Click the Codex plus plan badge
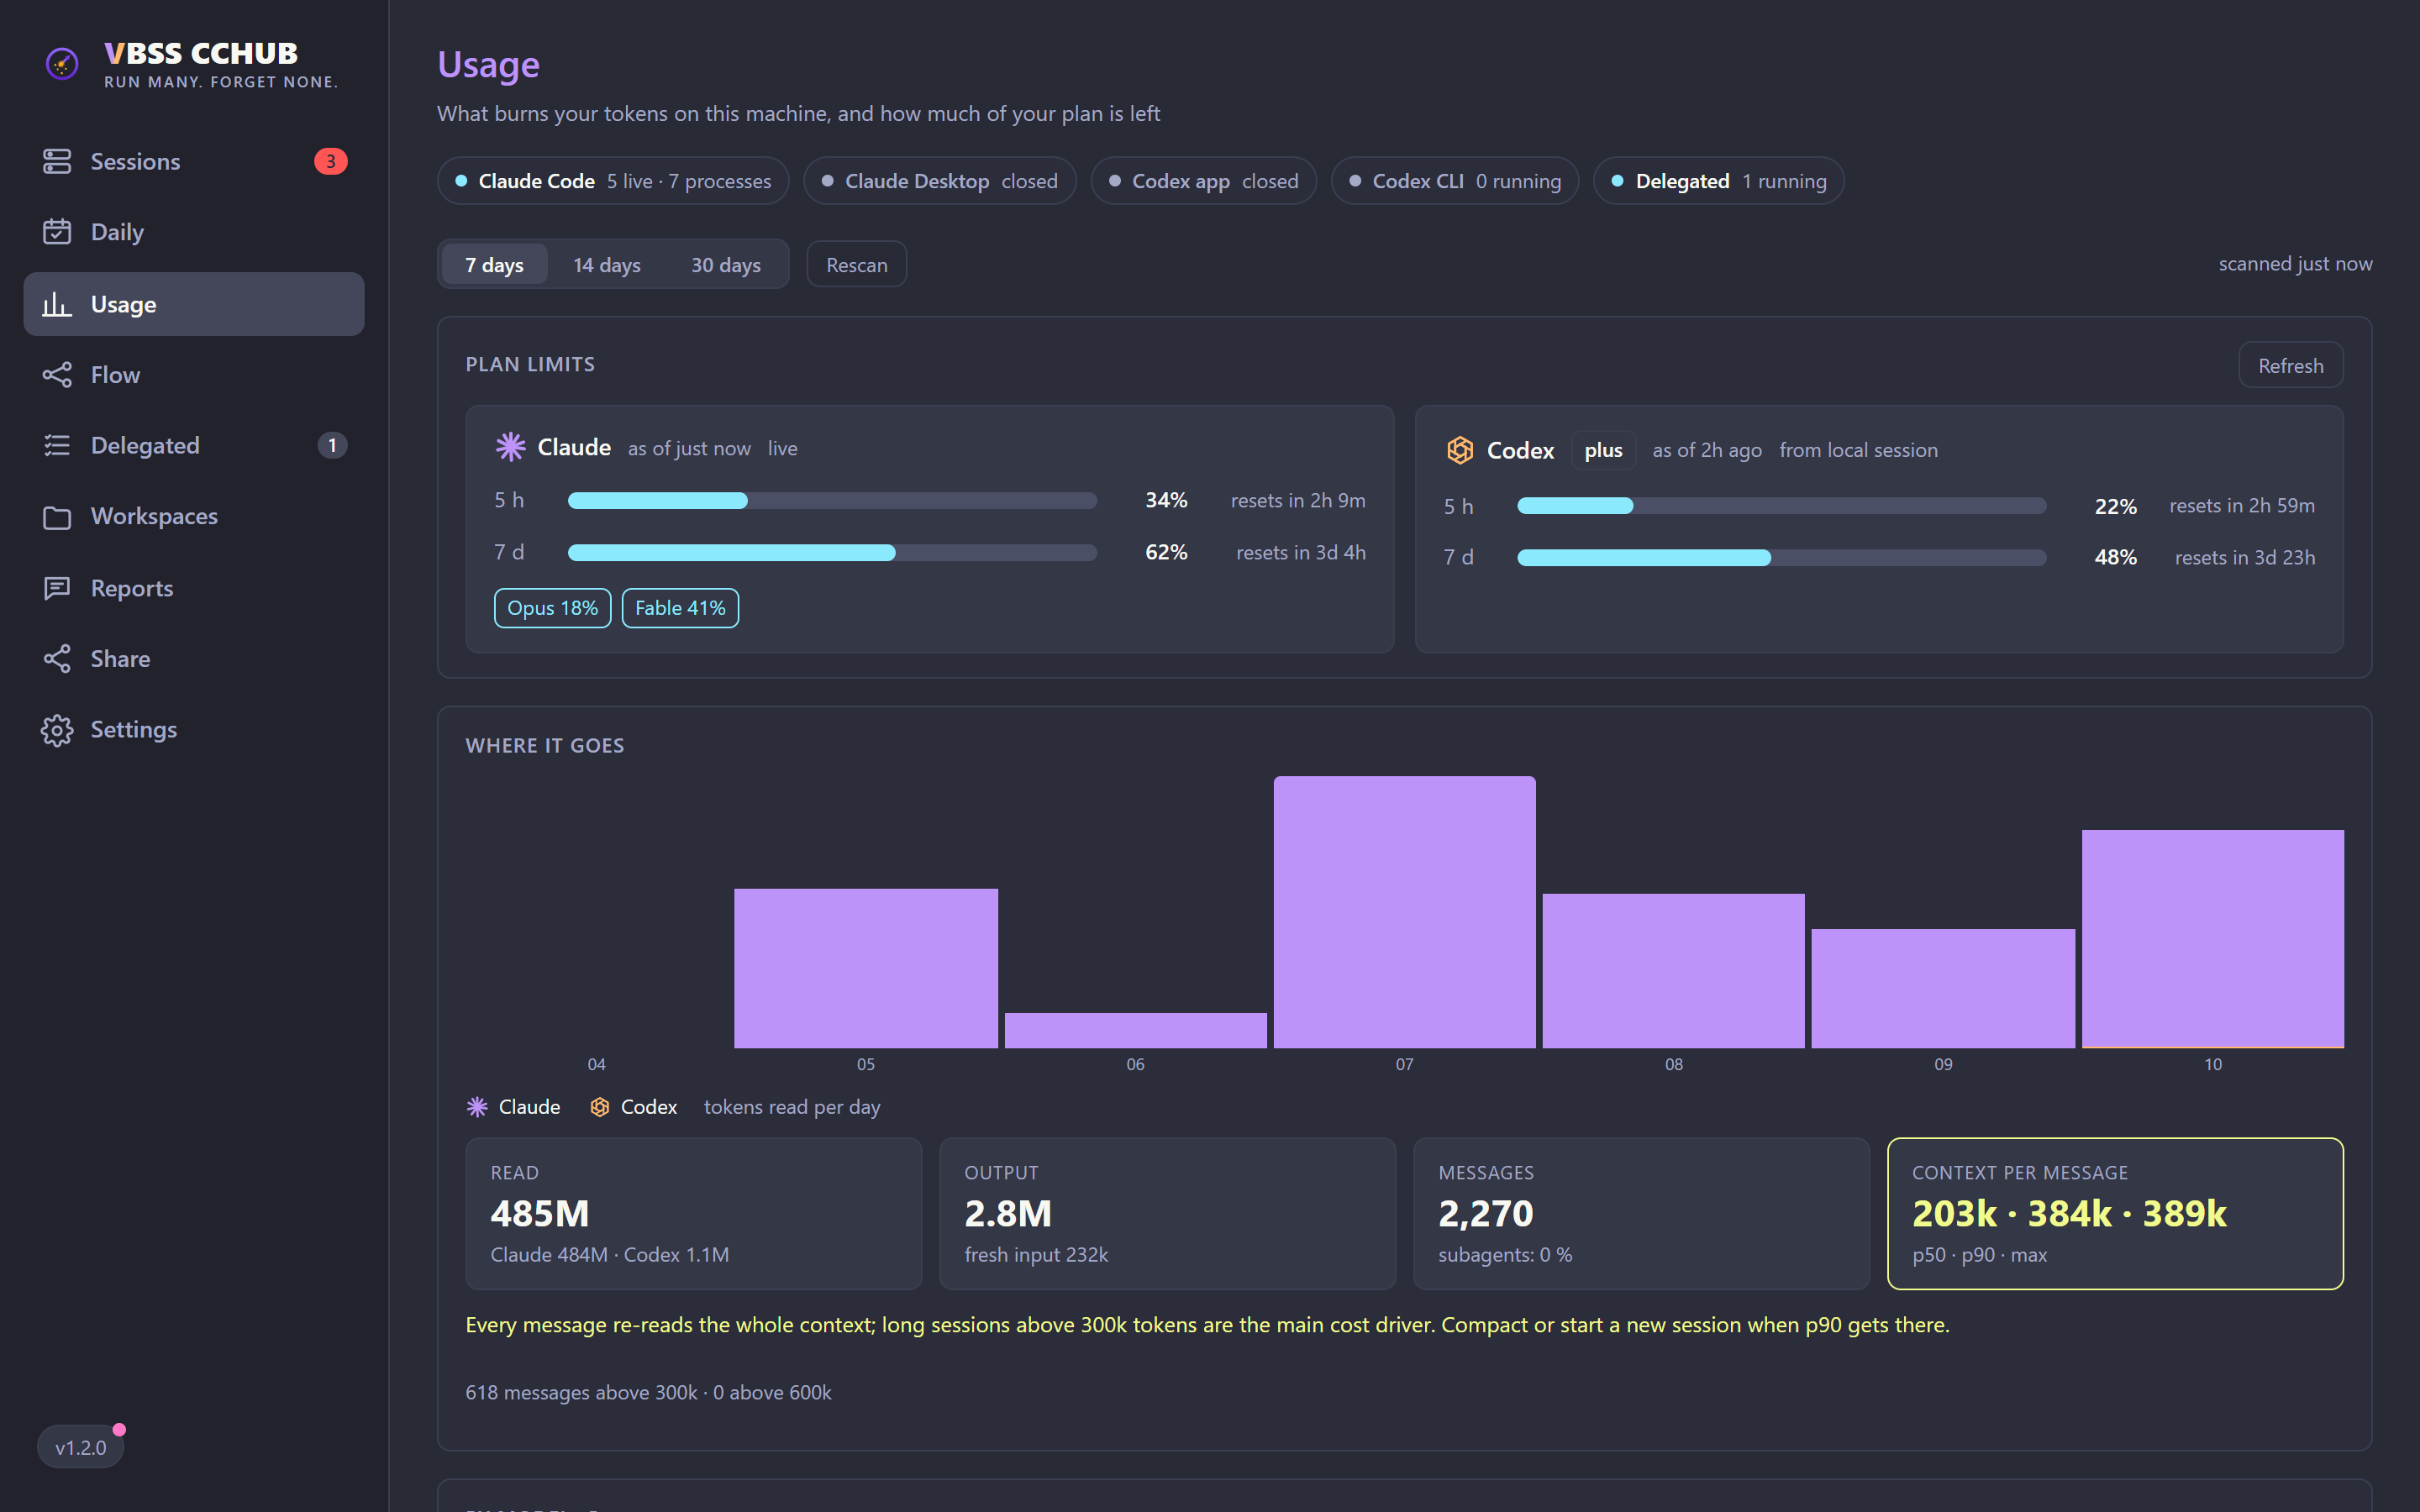2420x1512 pixels. 1603,450
